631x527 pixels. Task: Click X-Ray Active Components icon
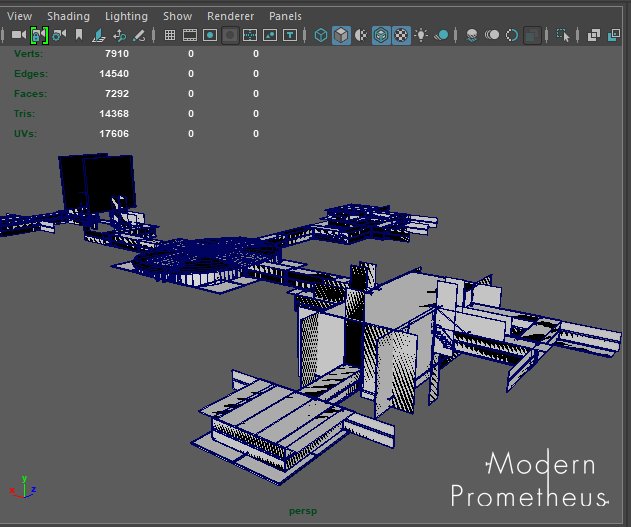pos(614,35)
